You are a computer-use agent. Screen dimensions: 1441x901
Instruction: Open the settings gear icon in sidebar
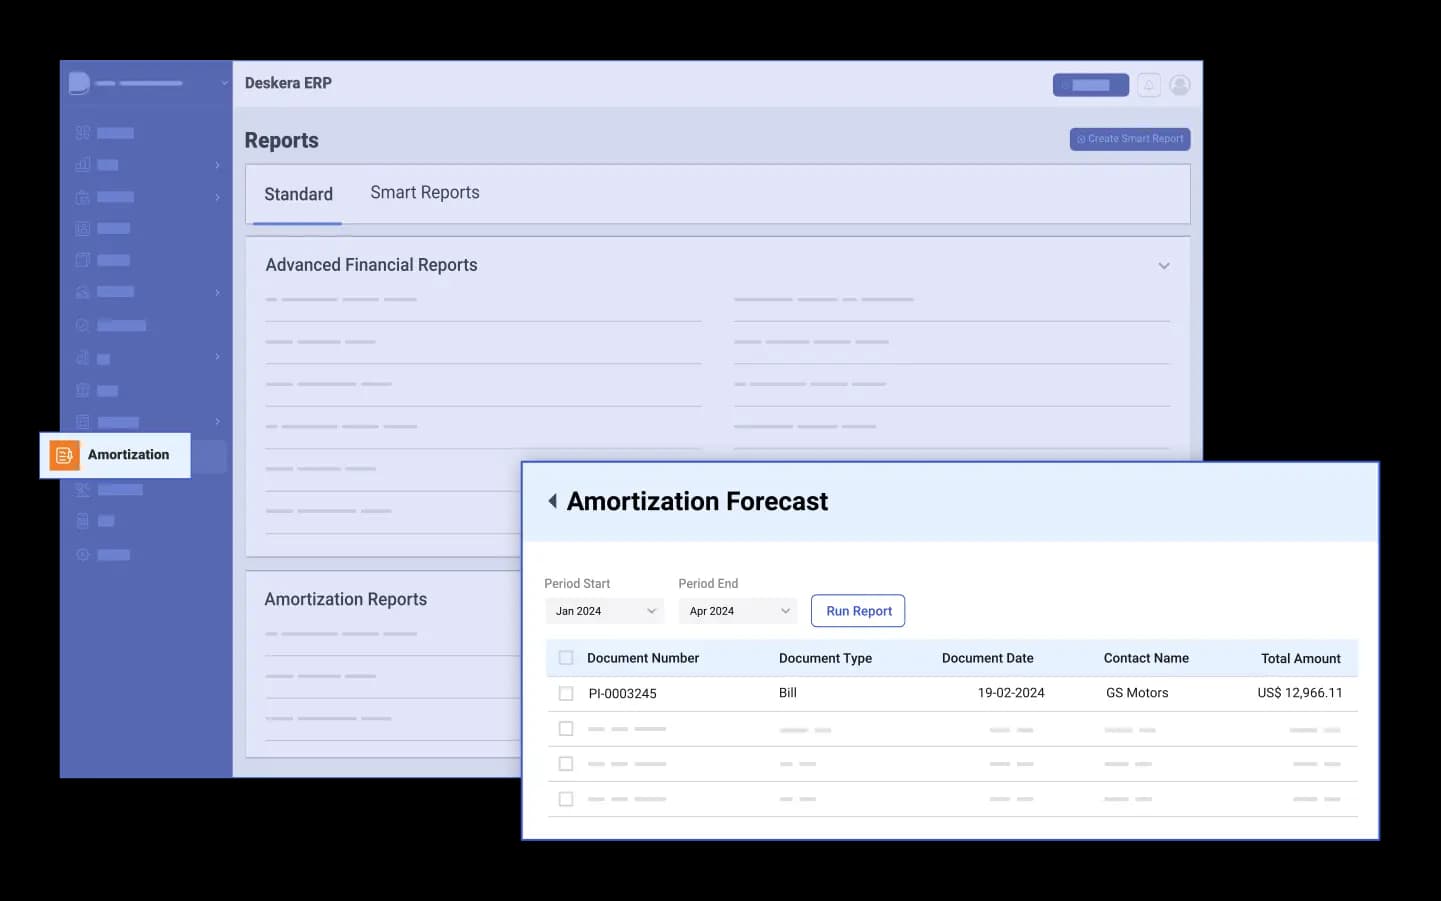[x=83, y=554]
